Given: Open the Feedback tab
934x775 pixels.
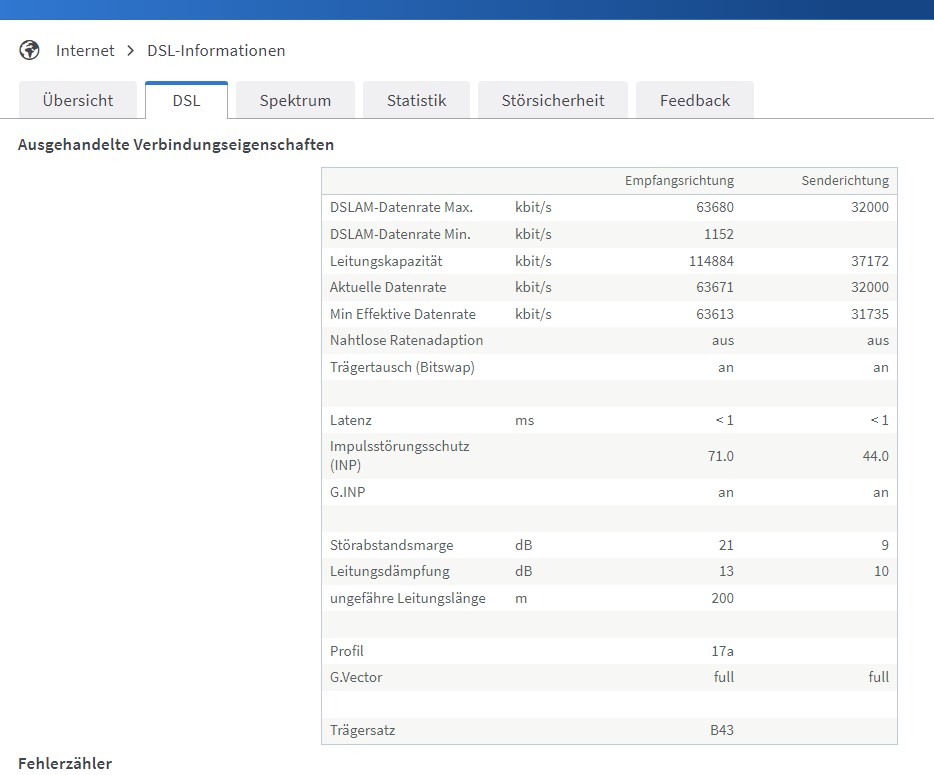Looking at the screenshot, I should point(695,100).
